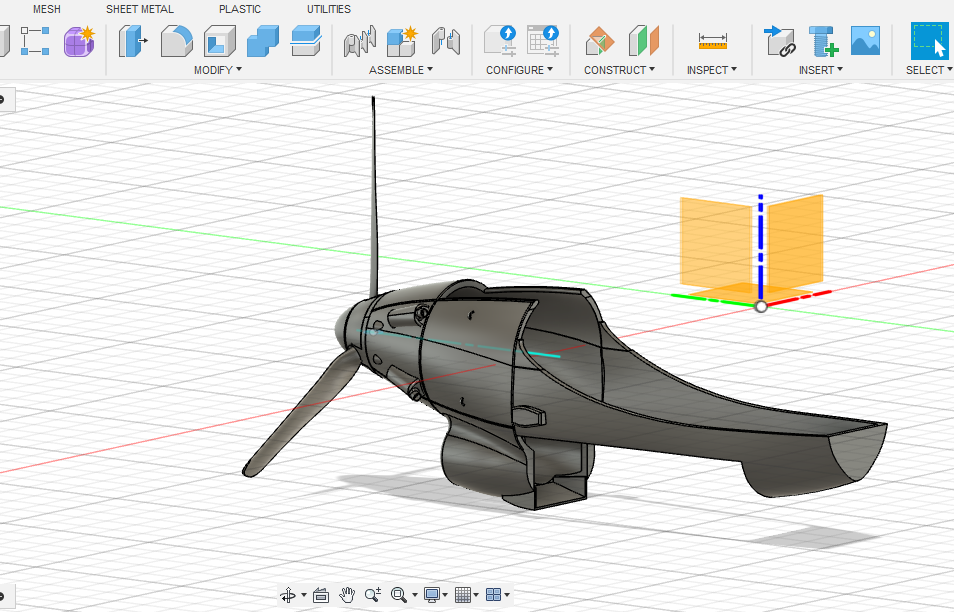Activate the Measure ruler tool
The image size is (954, 612).
712,41
